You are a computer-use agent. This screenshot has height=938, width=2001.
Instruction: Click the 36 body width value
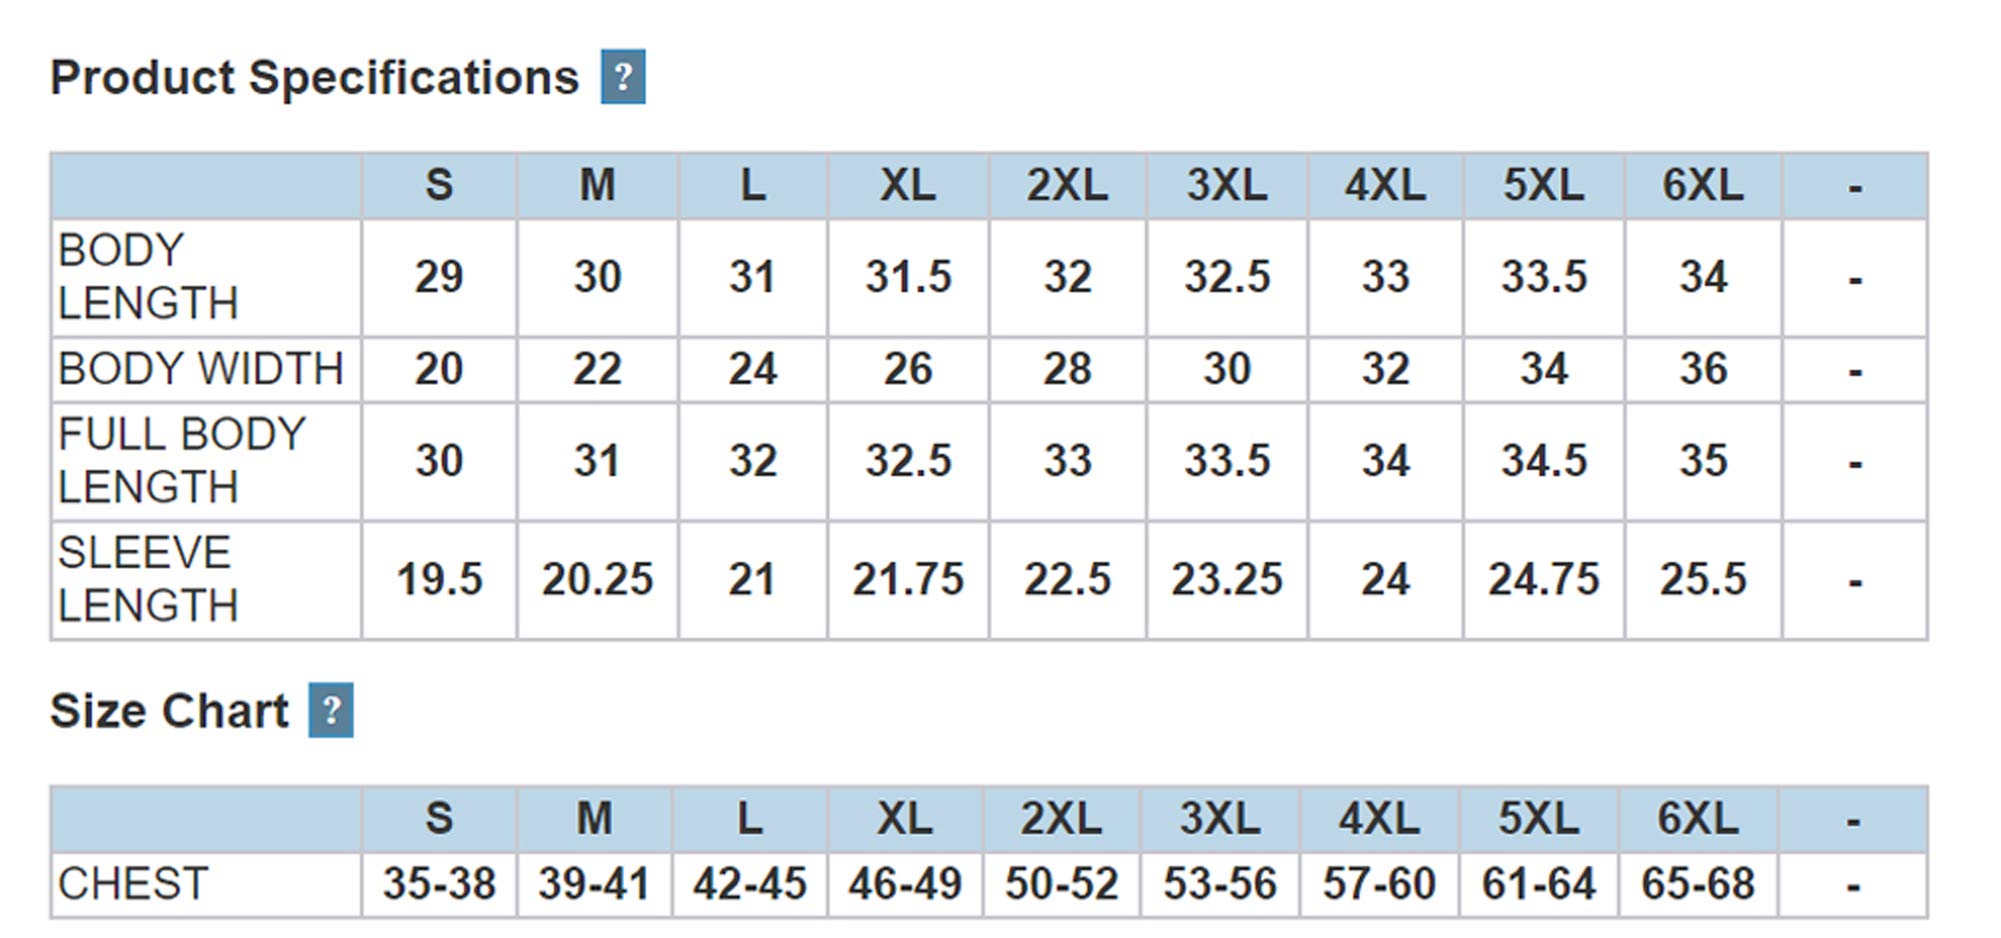click(x=1703, y=369)
